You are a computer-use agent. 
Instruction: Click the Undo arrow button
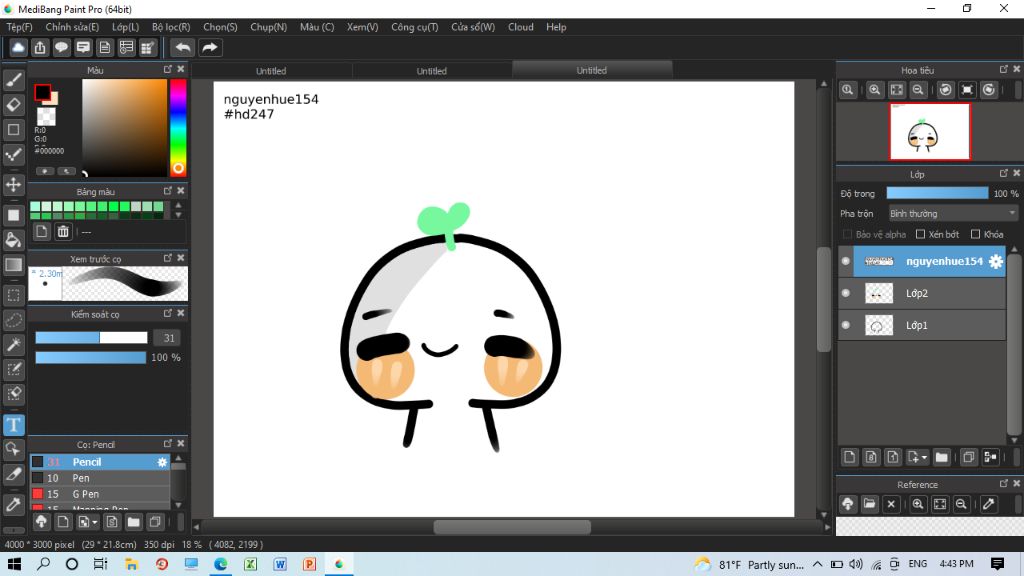point(183,48)
